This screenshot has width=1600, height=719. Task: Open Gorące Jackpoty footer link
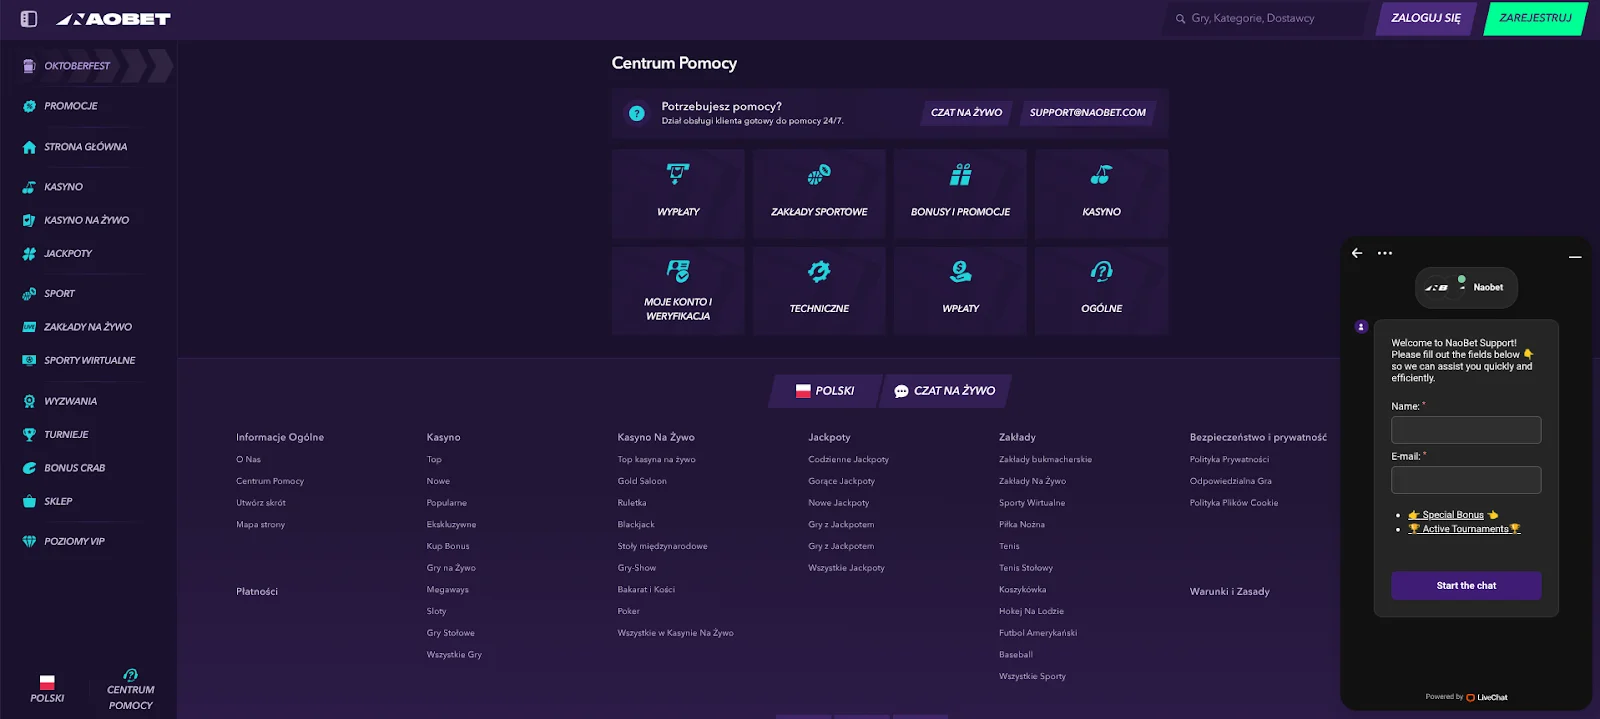[x=841, y=481]
